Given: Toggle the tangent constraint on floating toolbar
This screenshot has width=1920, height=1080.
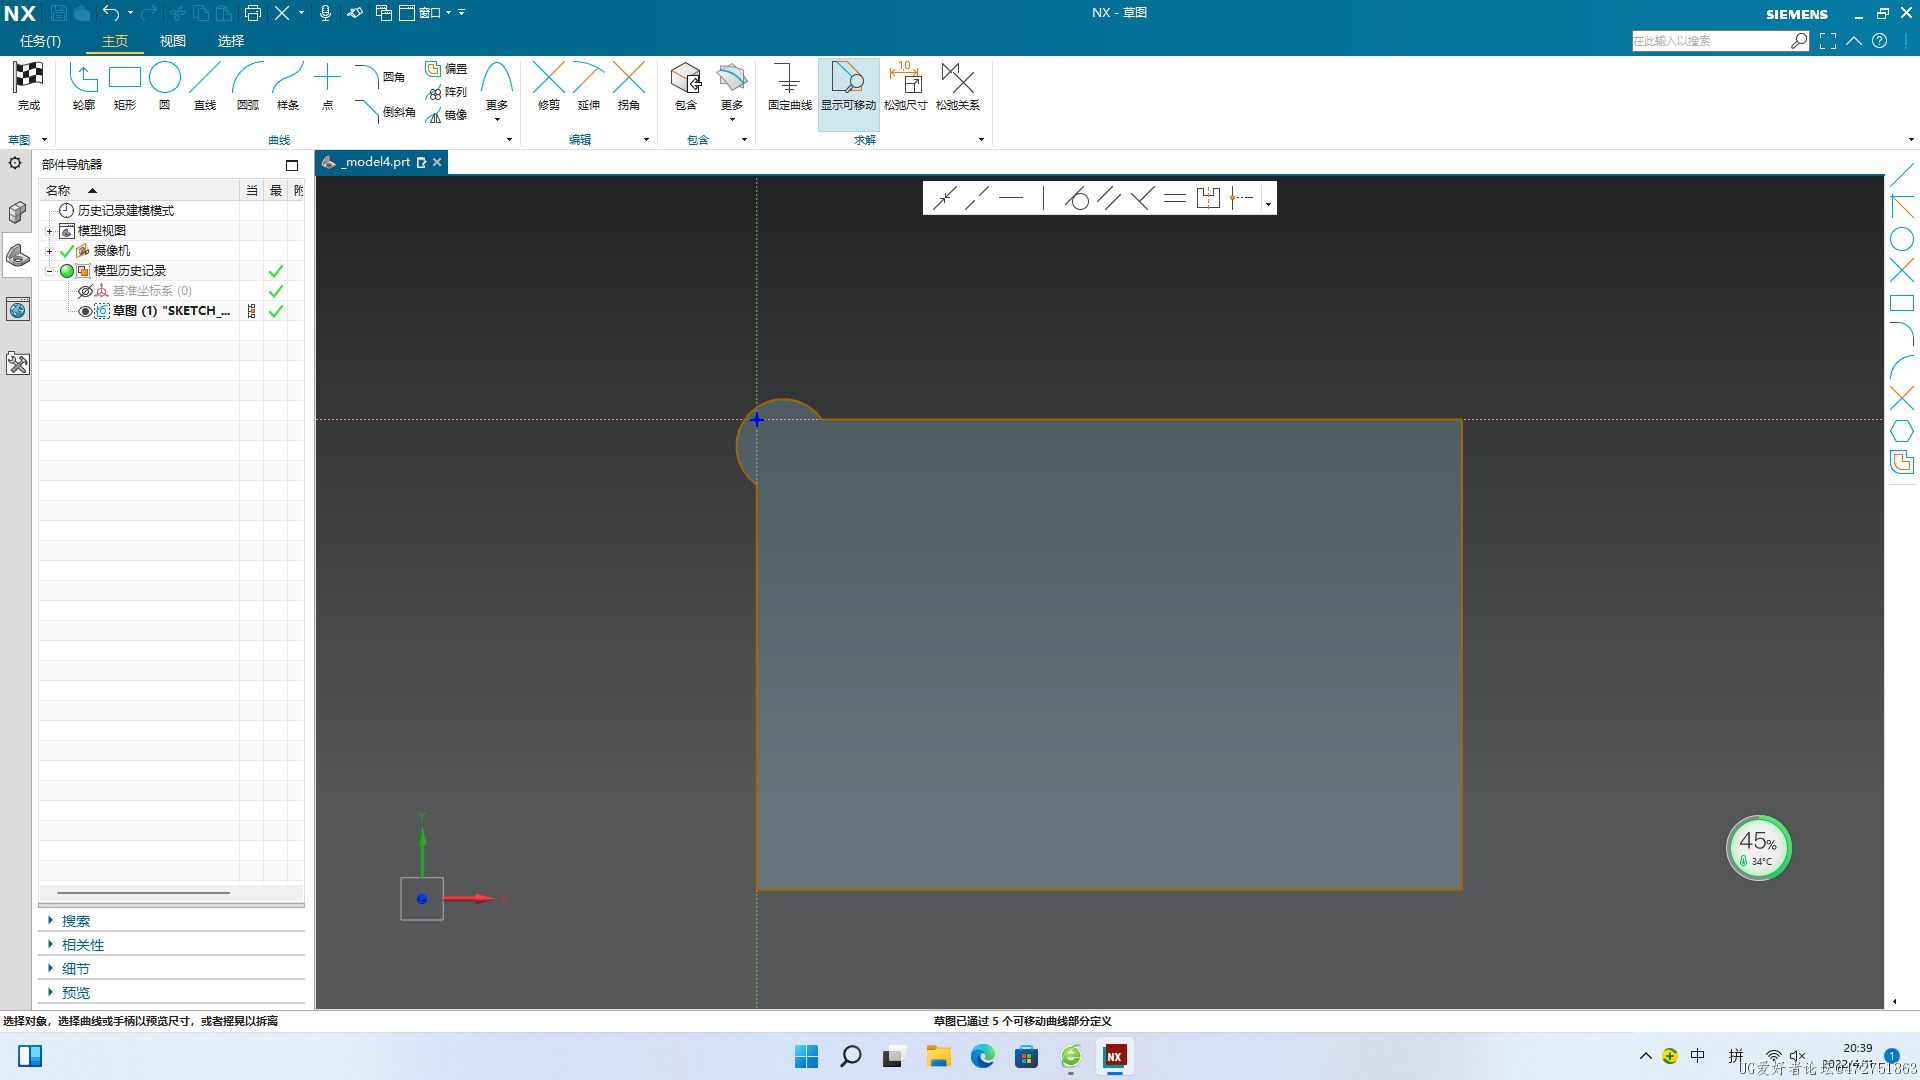Looking at the screenshot, I should pos(1076,198).
